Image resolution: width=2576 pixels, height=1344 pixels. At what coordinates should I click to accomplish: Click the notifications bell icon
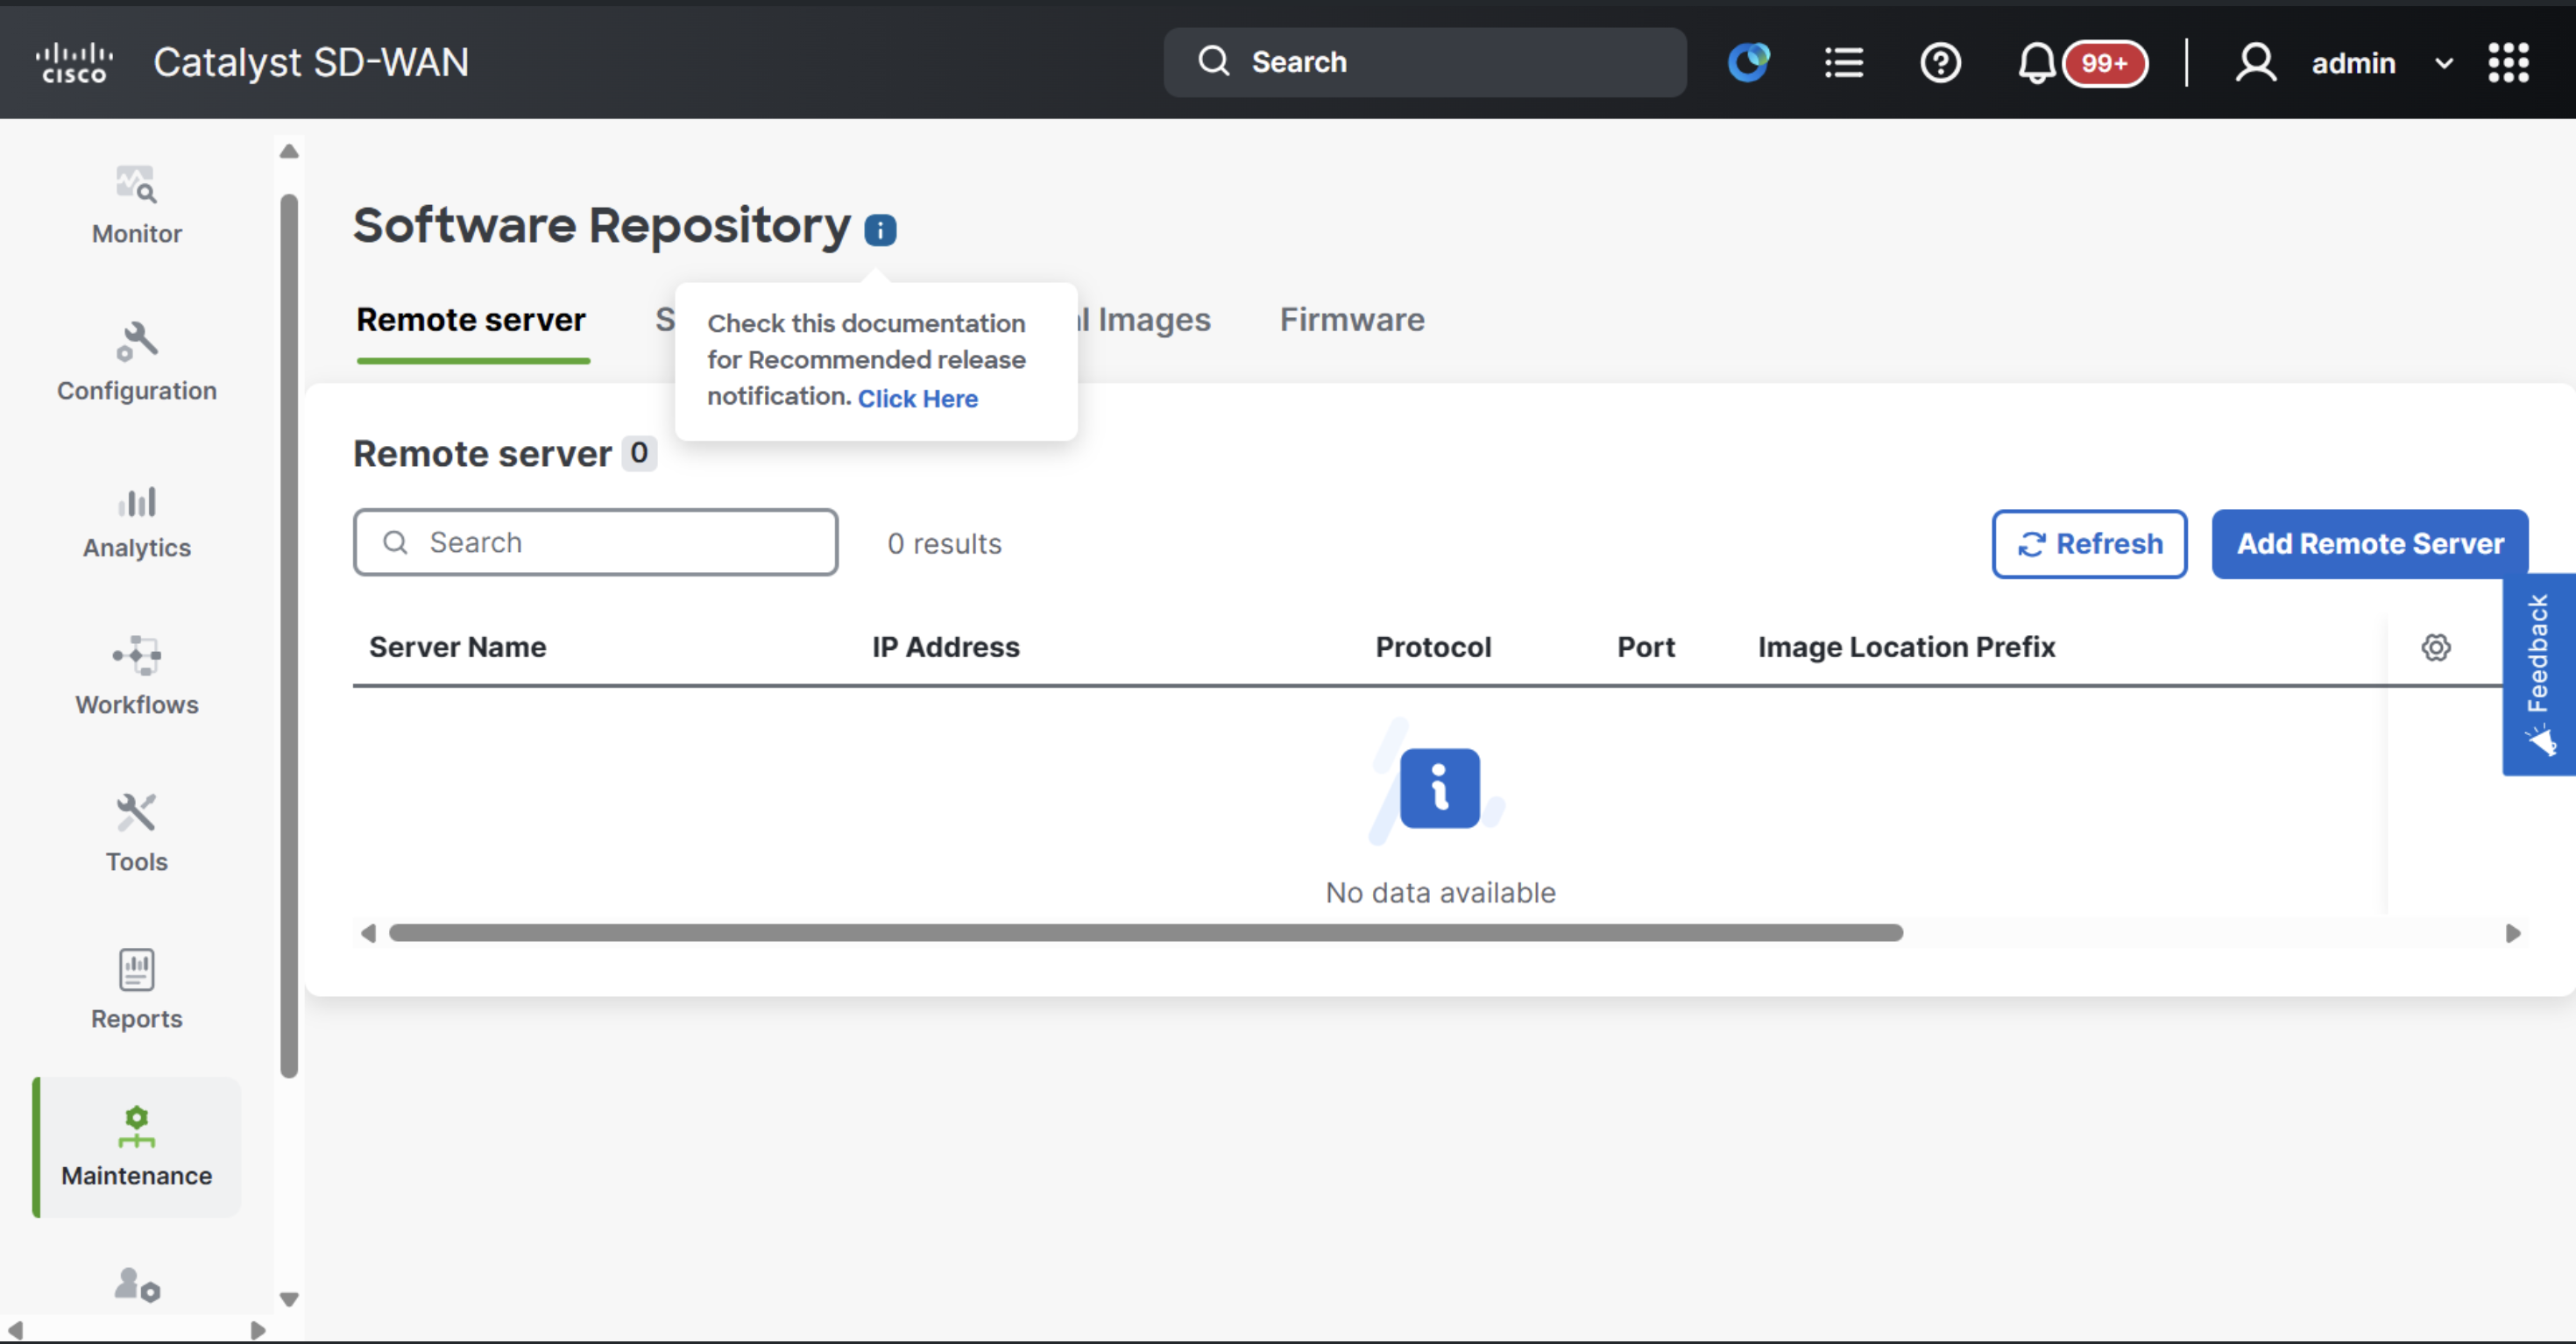click(x=2036, y=63)
